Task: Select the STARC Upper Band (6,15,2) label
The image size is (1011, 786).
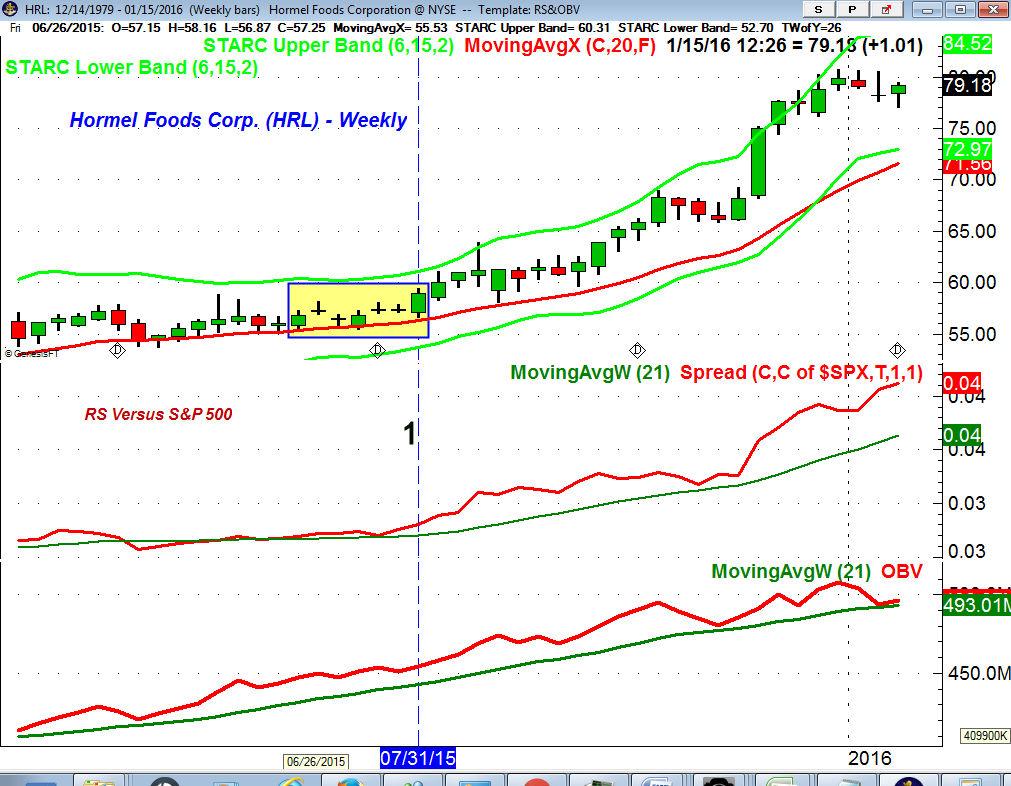Action: click(x=329, y=46)
